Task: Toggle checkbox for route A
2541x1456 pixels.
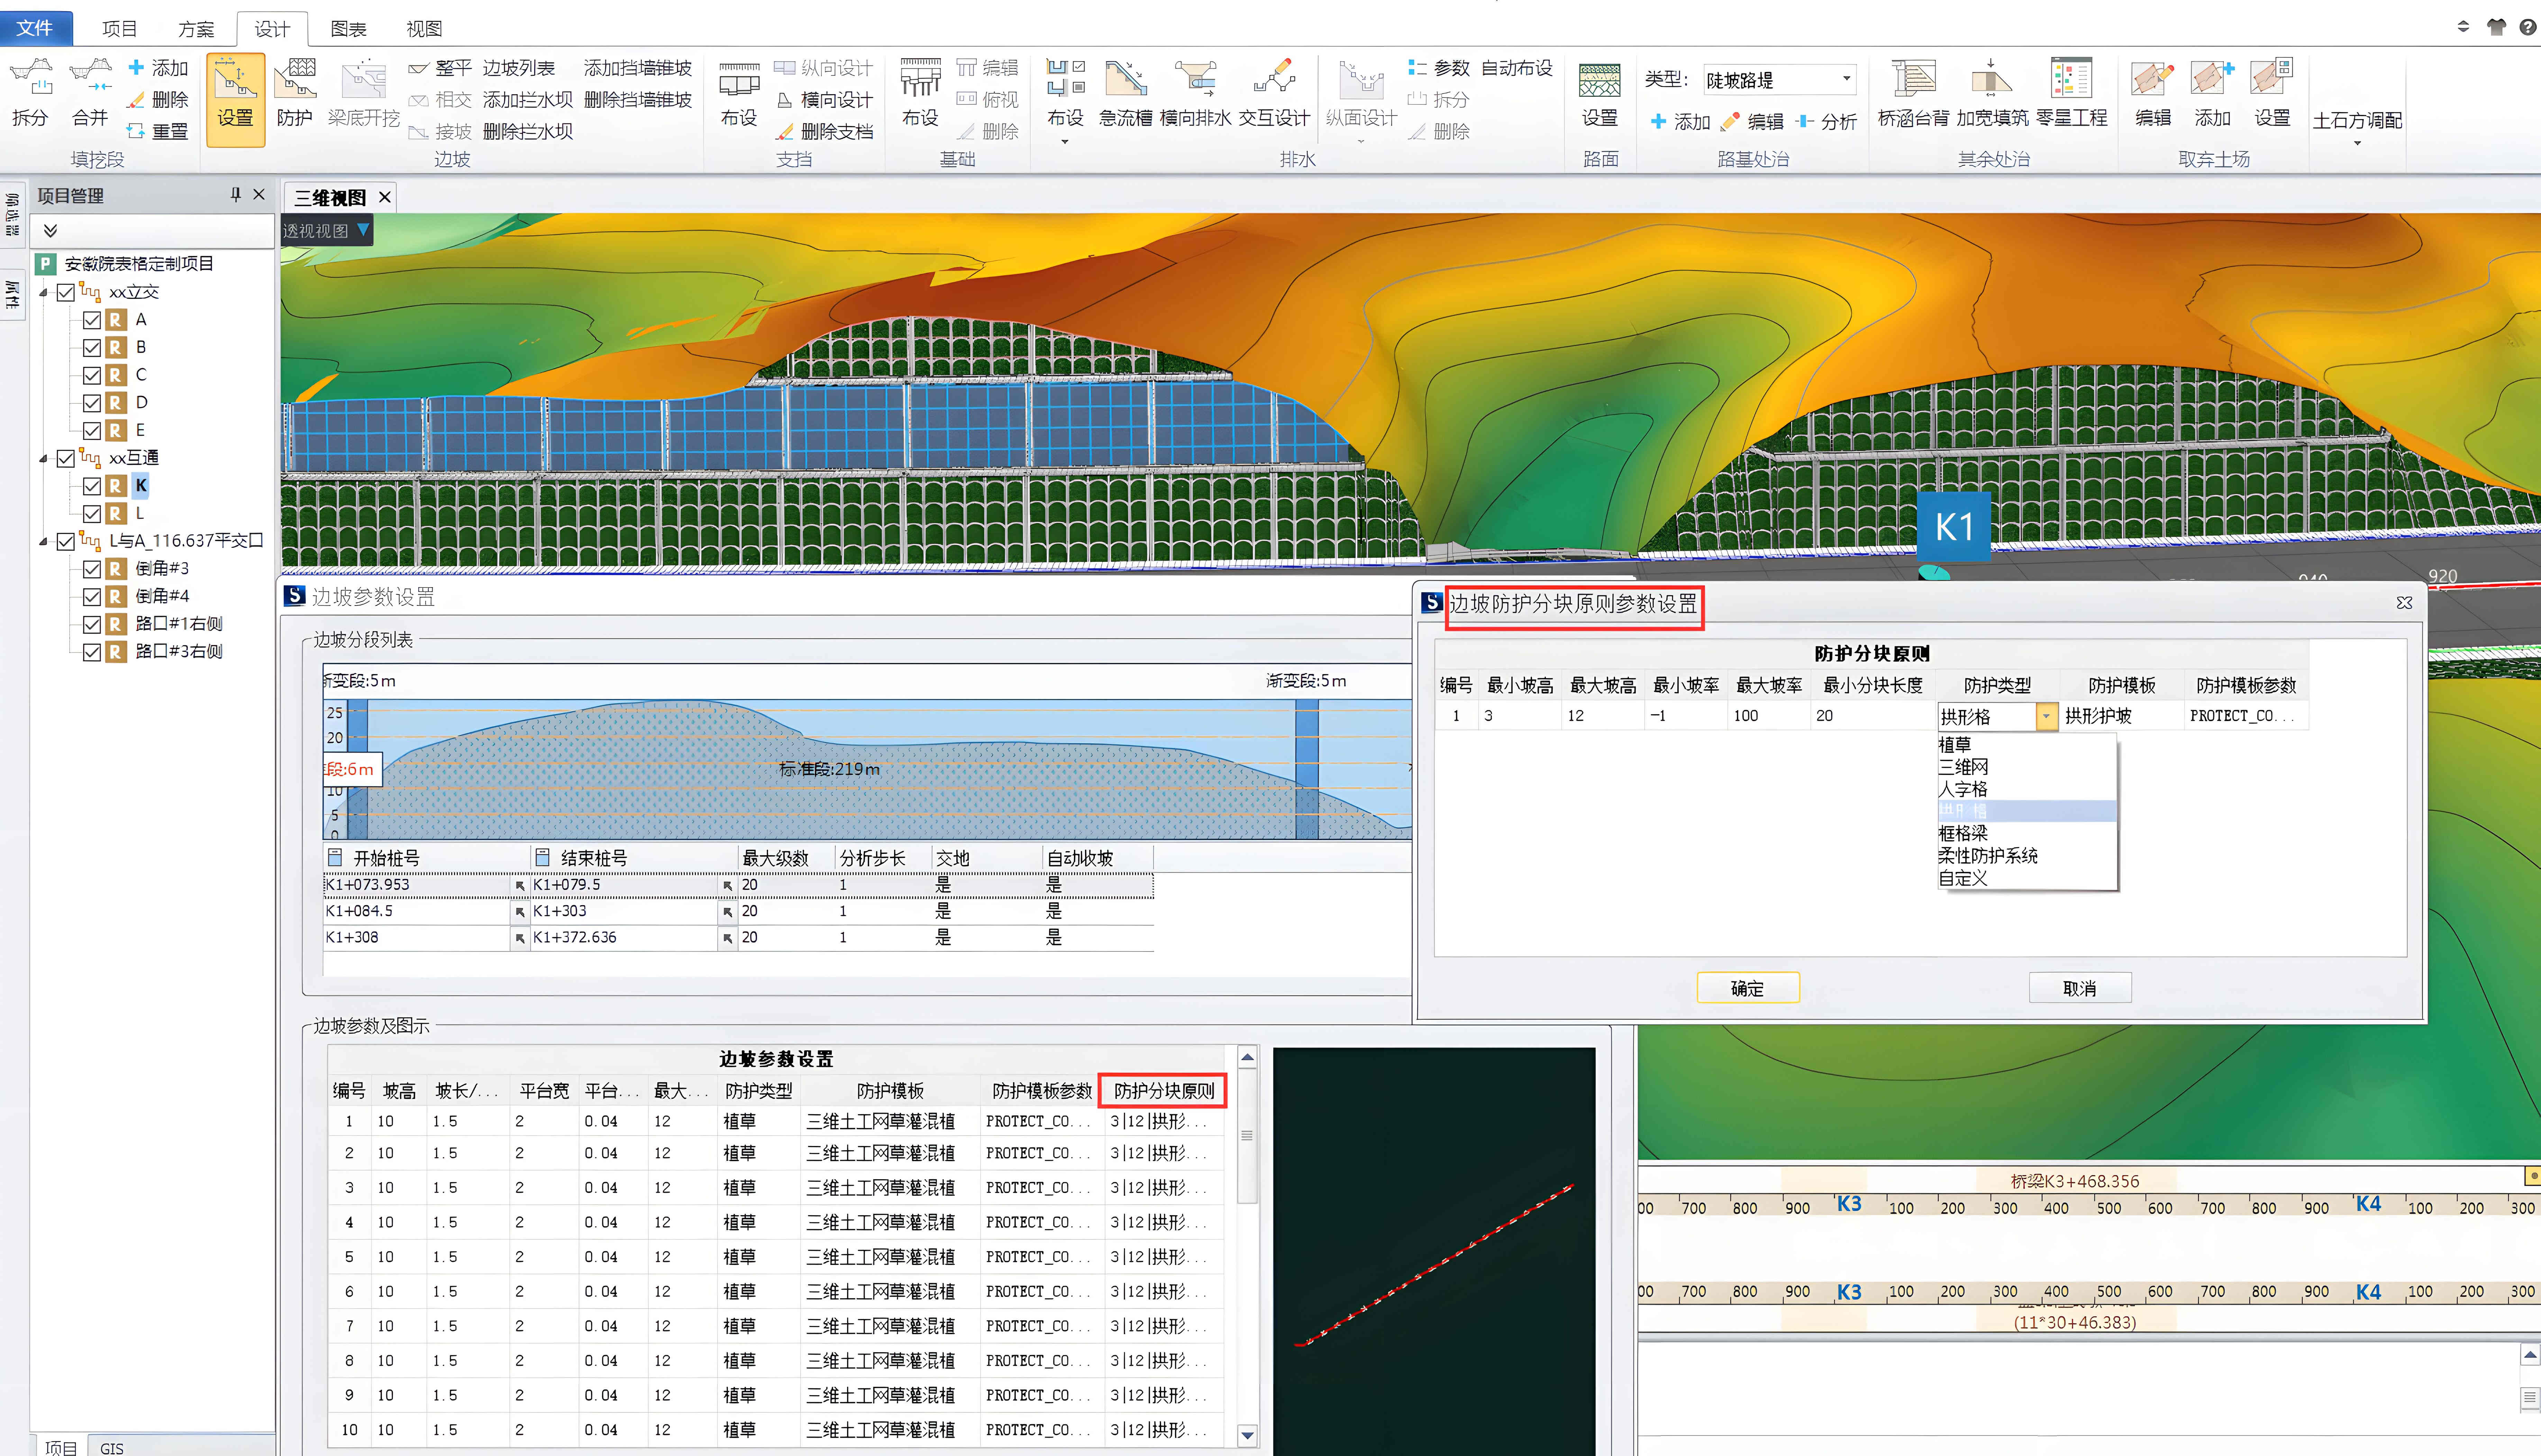Action: point(92,320)
